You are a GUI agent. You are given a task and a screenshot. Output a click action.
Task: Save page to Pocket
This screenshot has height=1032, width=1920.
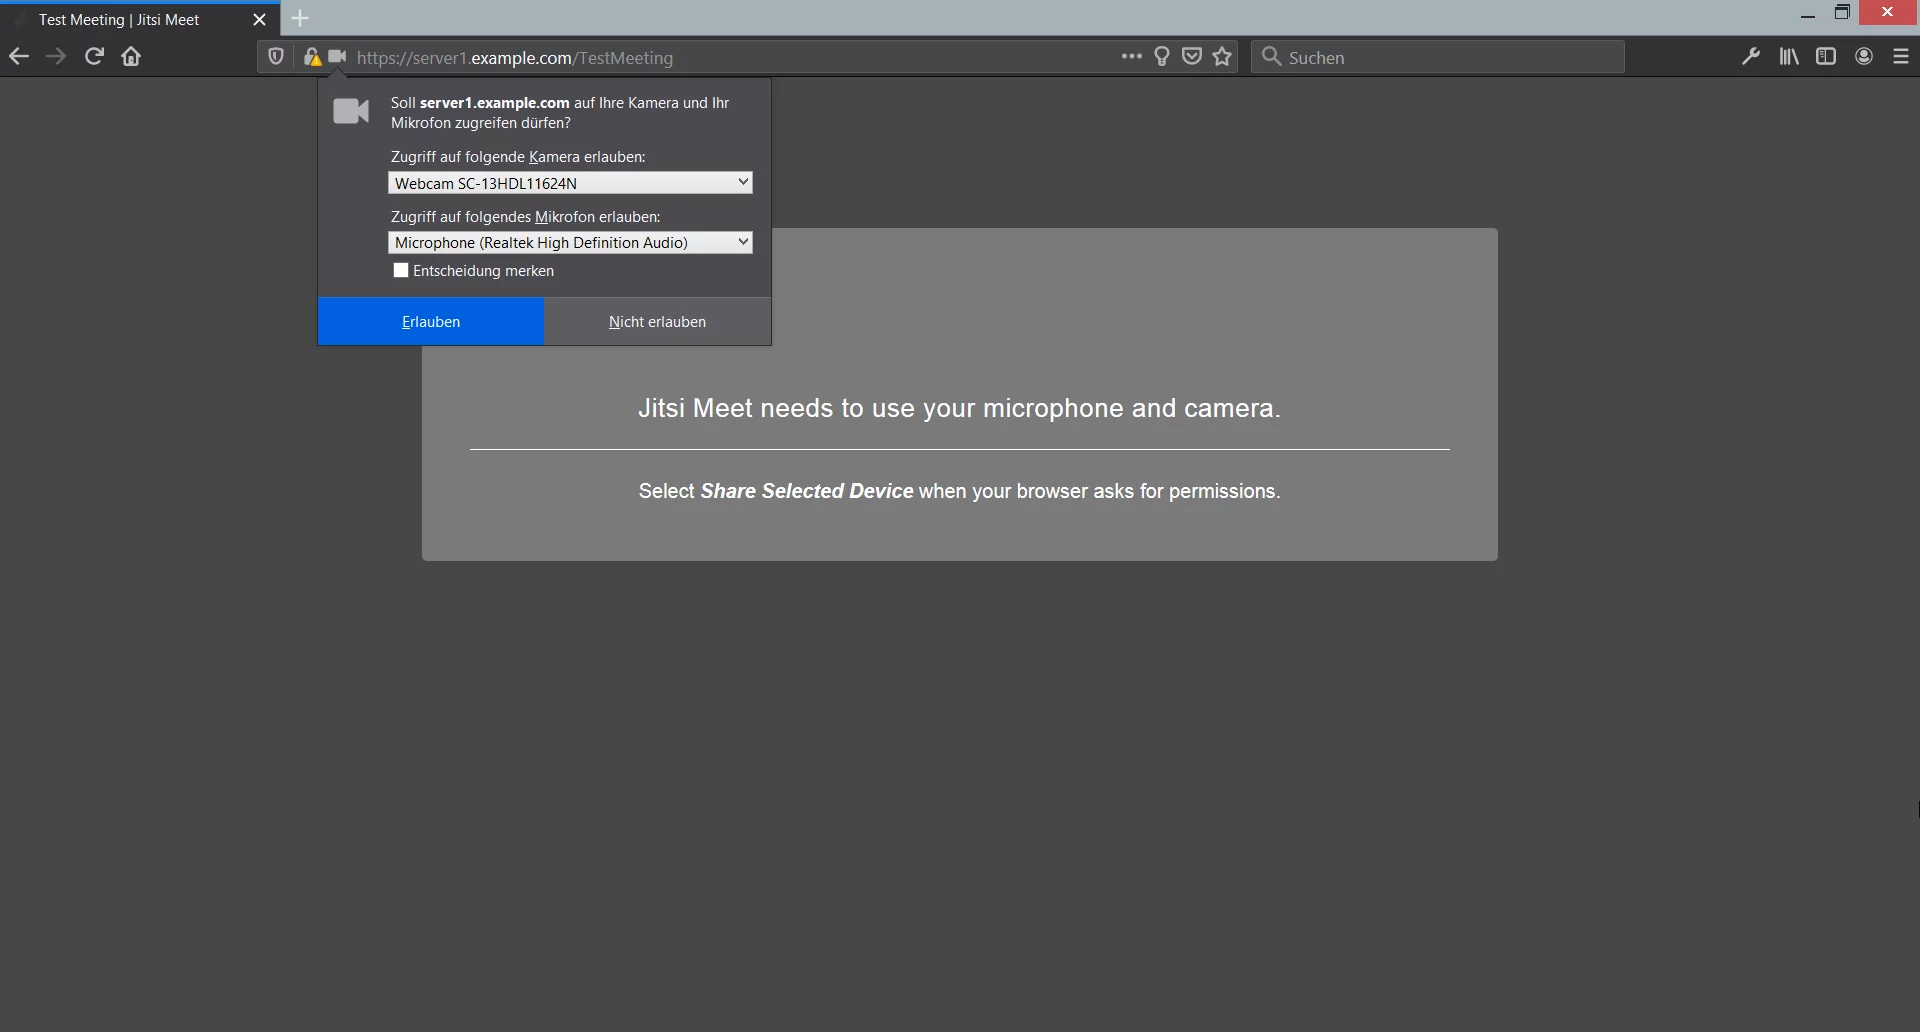[x=1191, y=57]
